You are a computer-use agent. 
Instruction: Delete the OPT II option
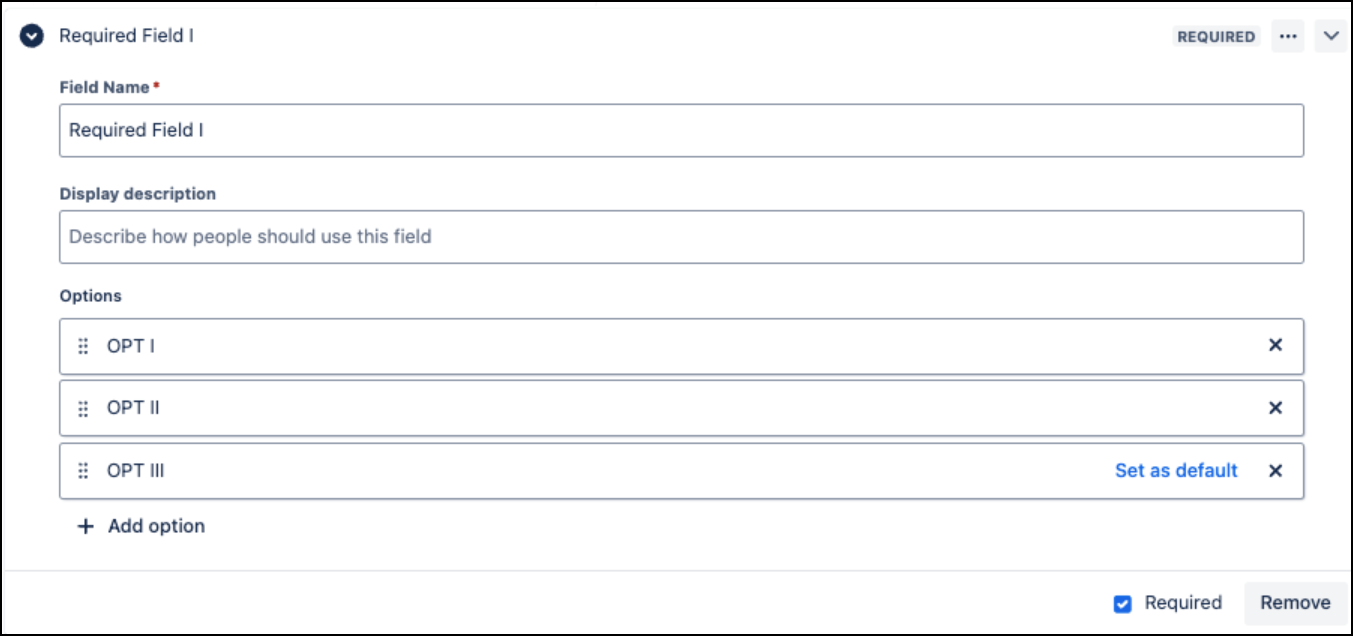coord(1275,408)
